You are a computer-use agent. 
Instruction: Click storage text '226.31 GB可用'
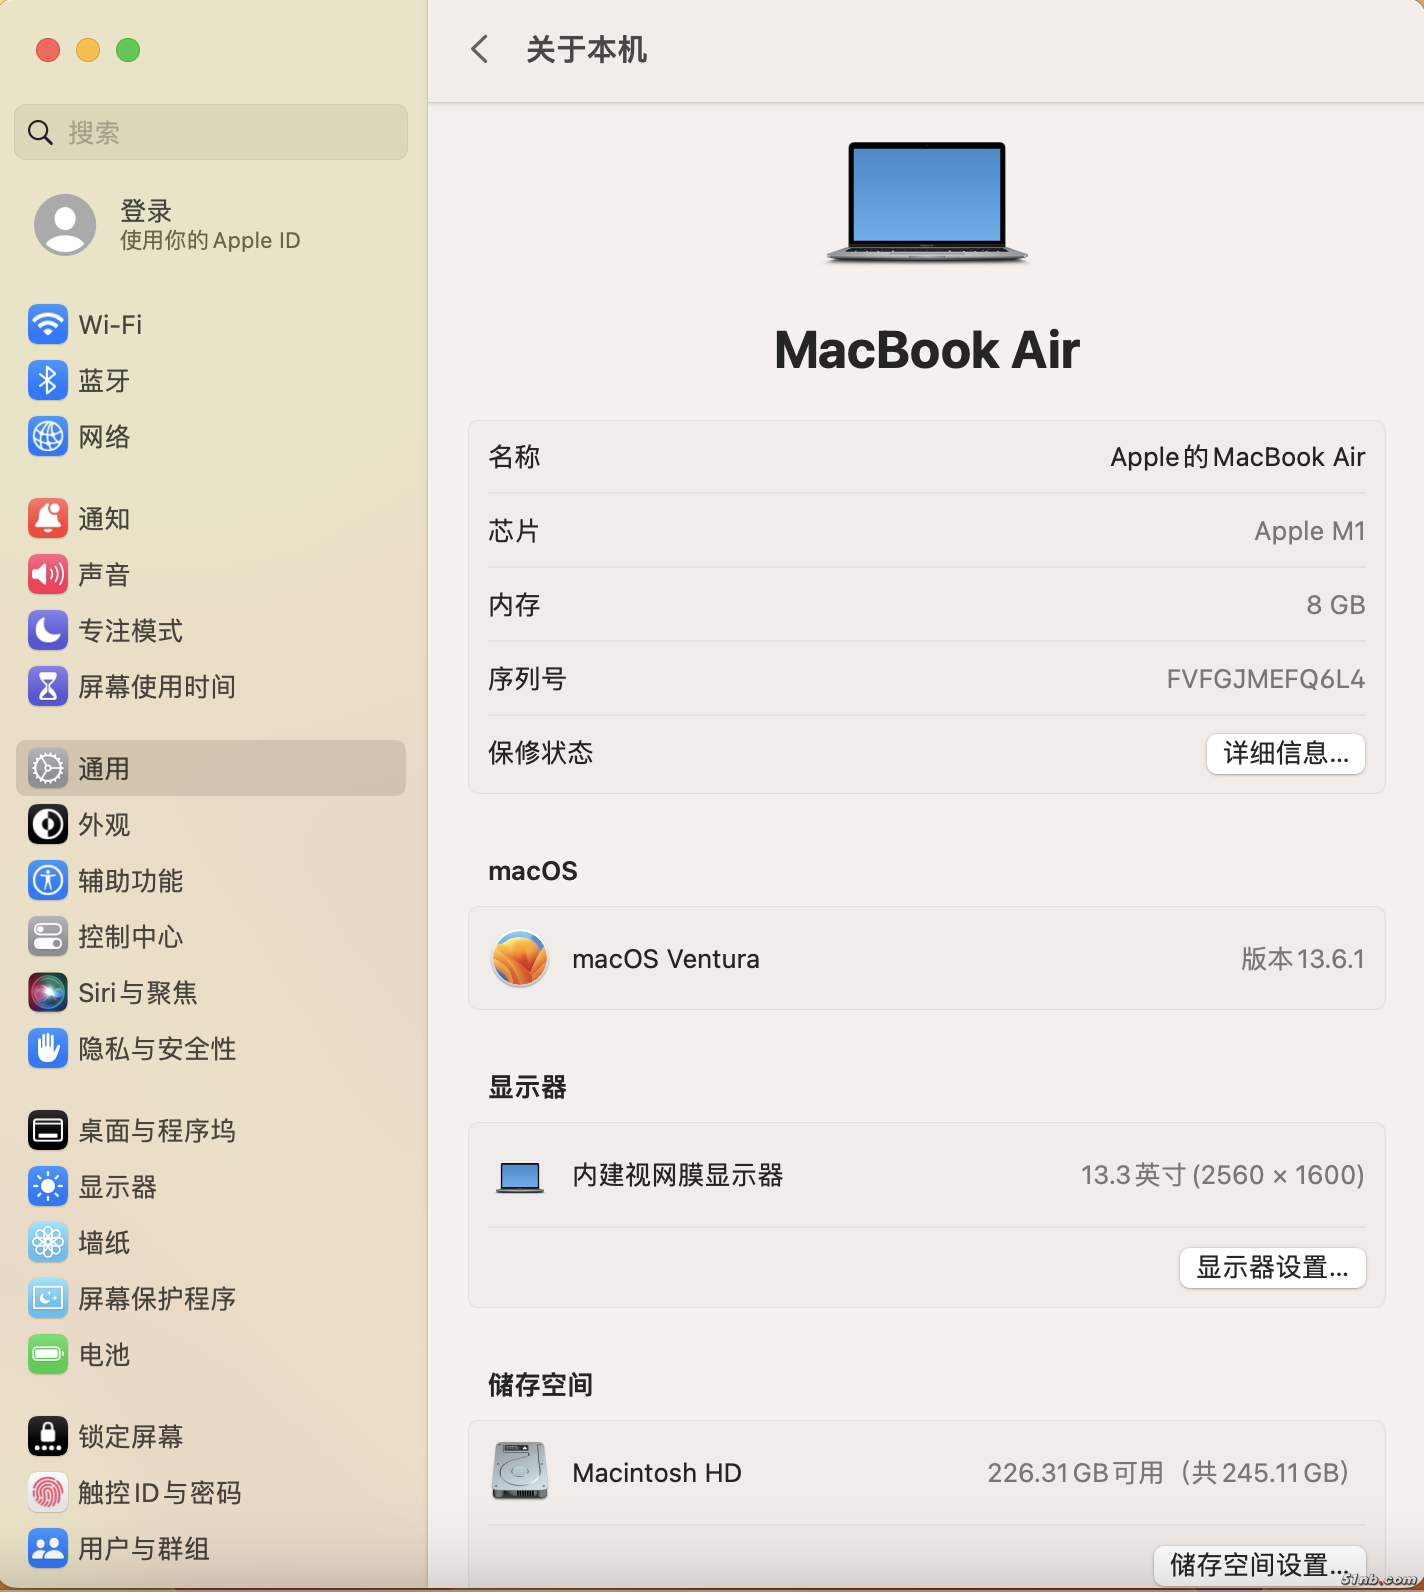[1076, 1473]
